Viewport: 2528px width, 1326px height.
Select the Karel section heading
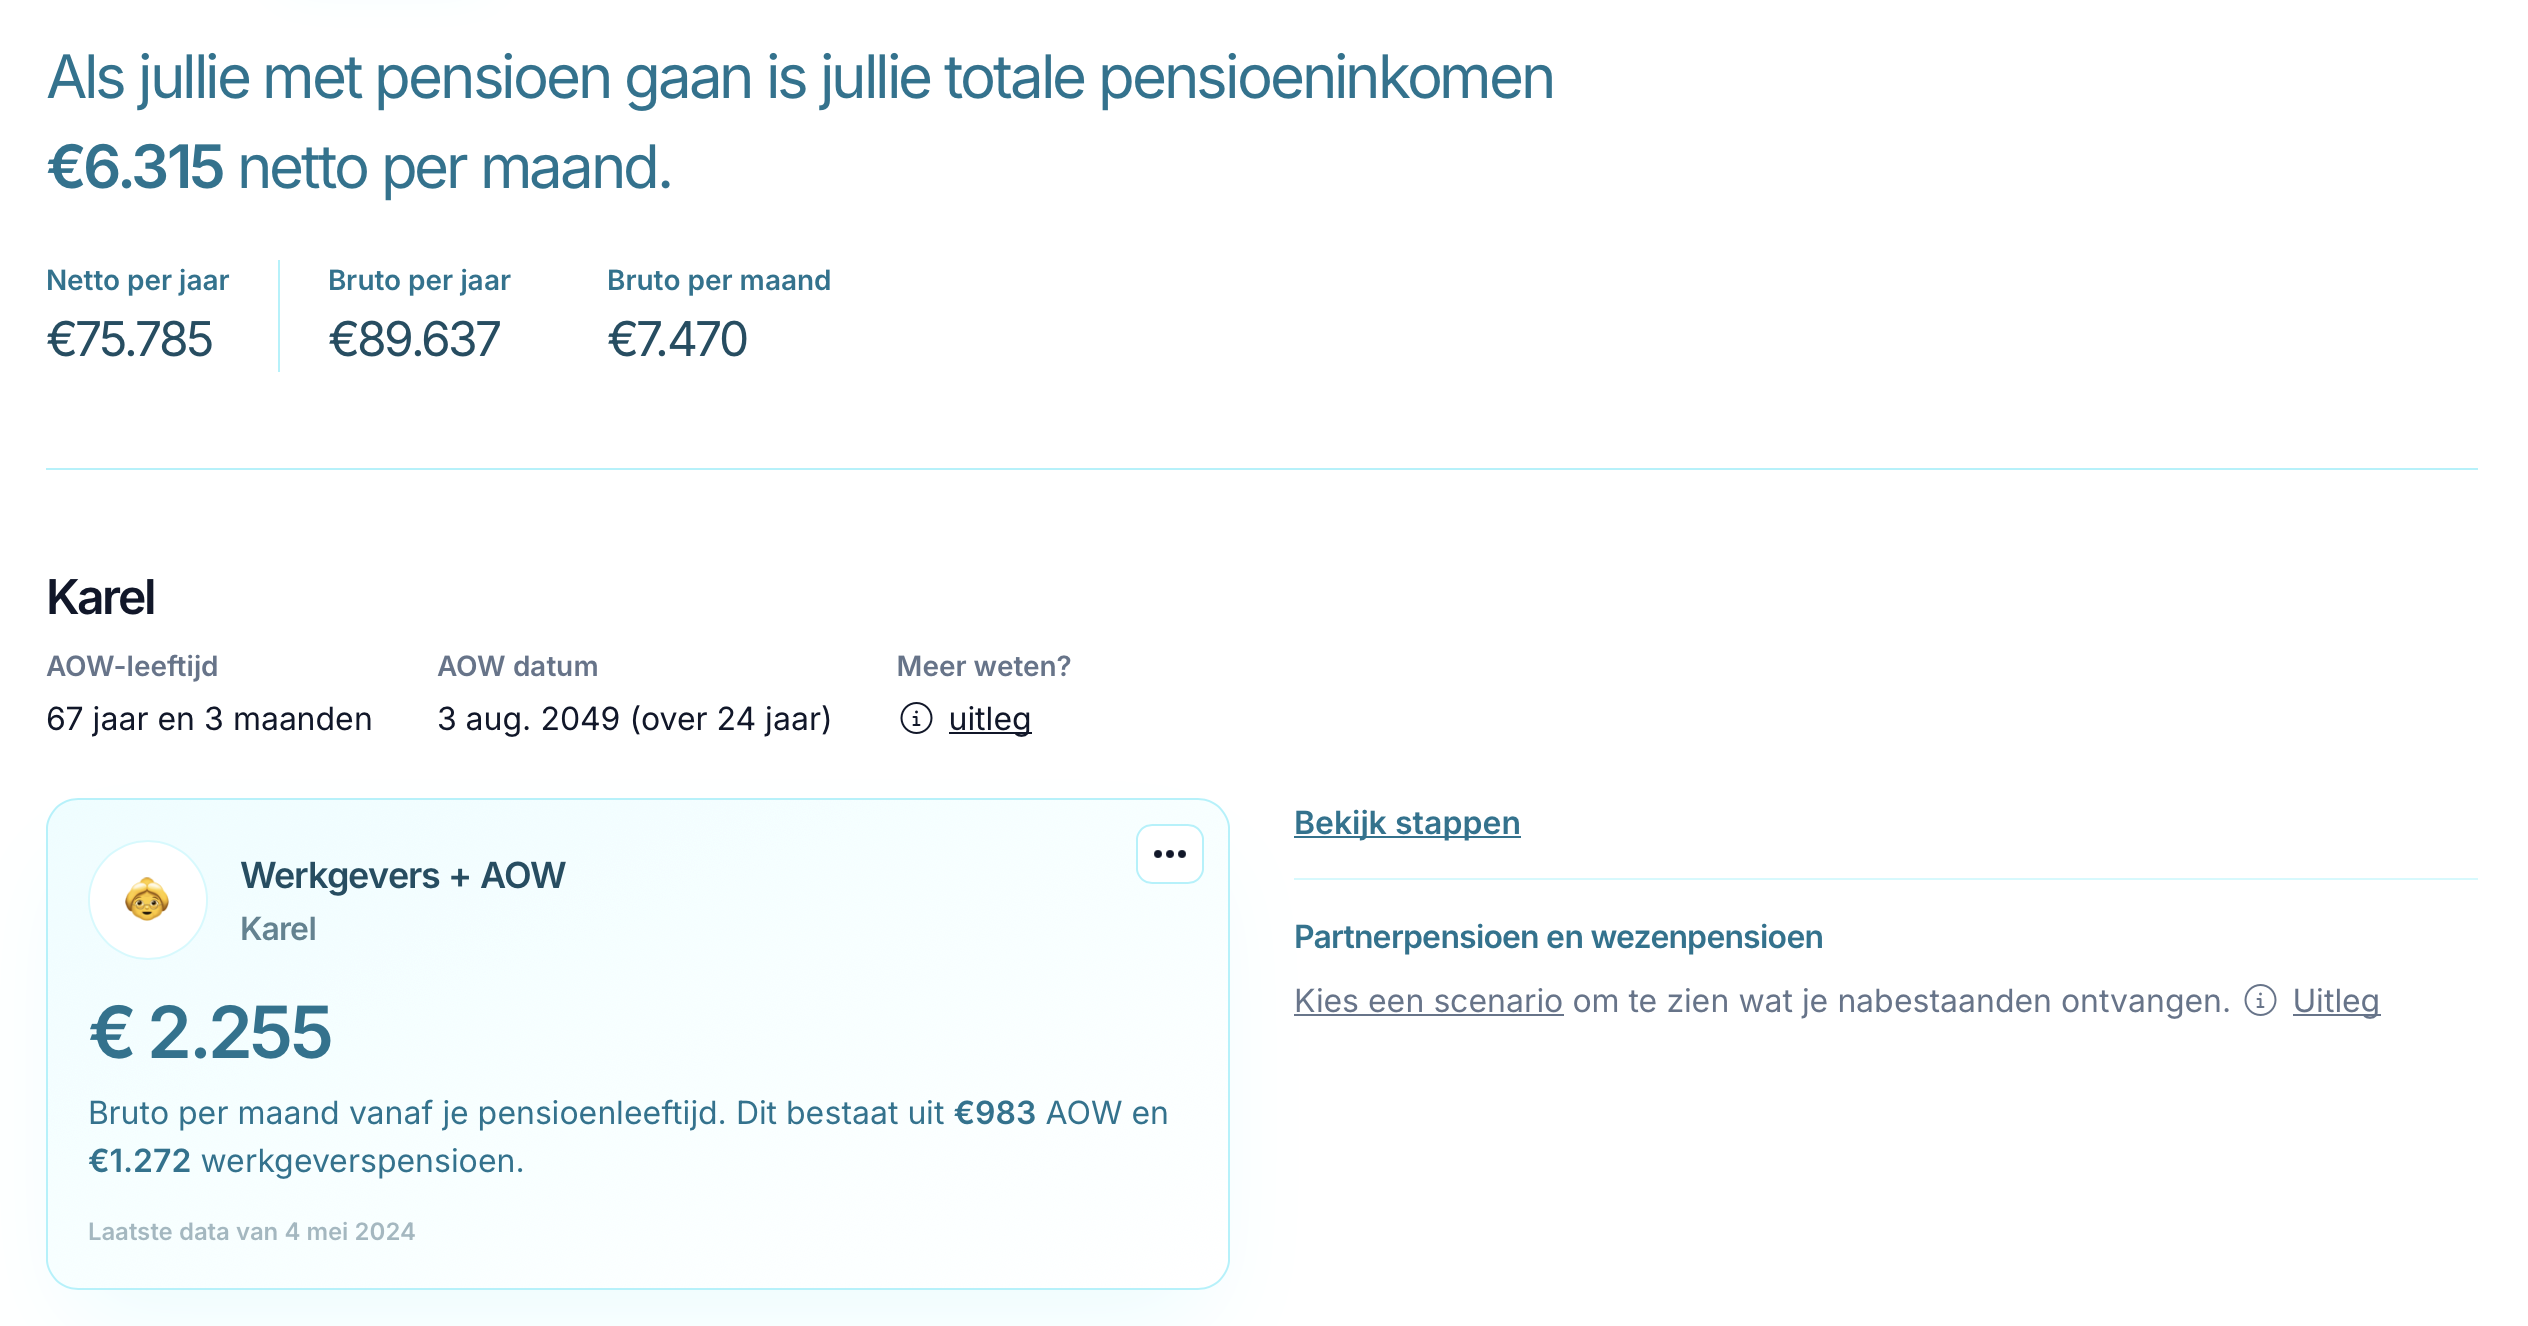point(100,598)
